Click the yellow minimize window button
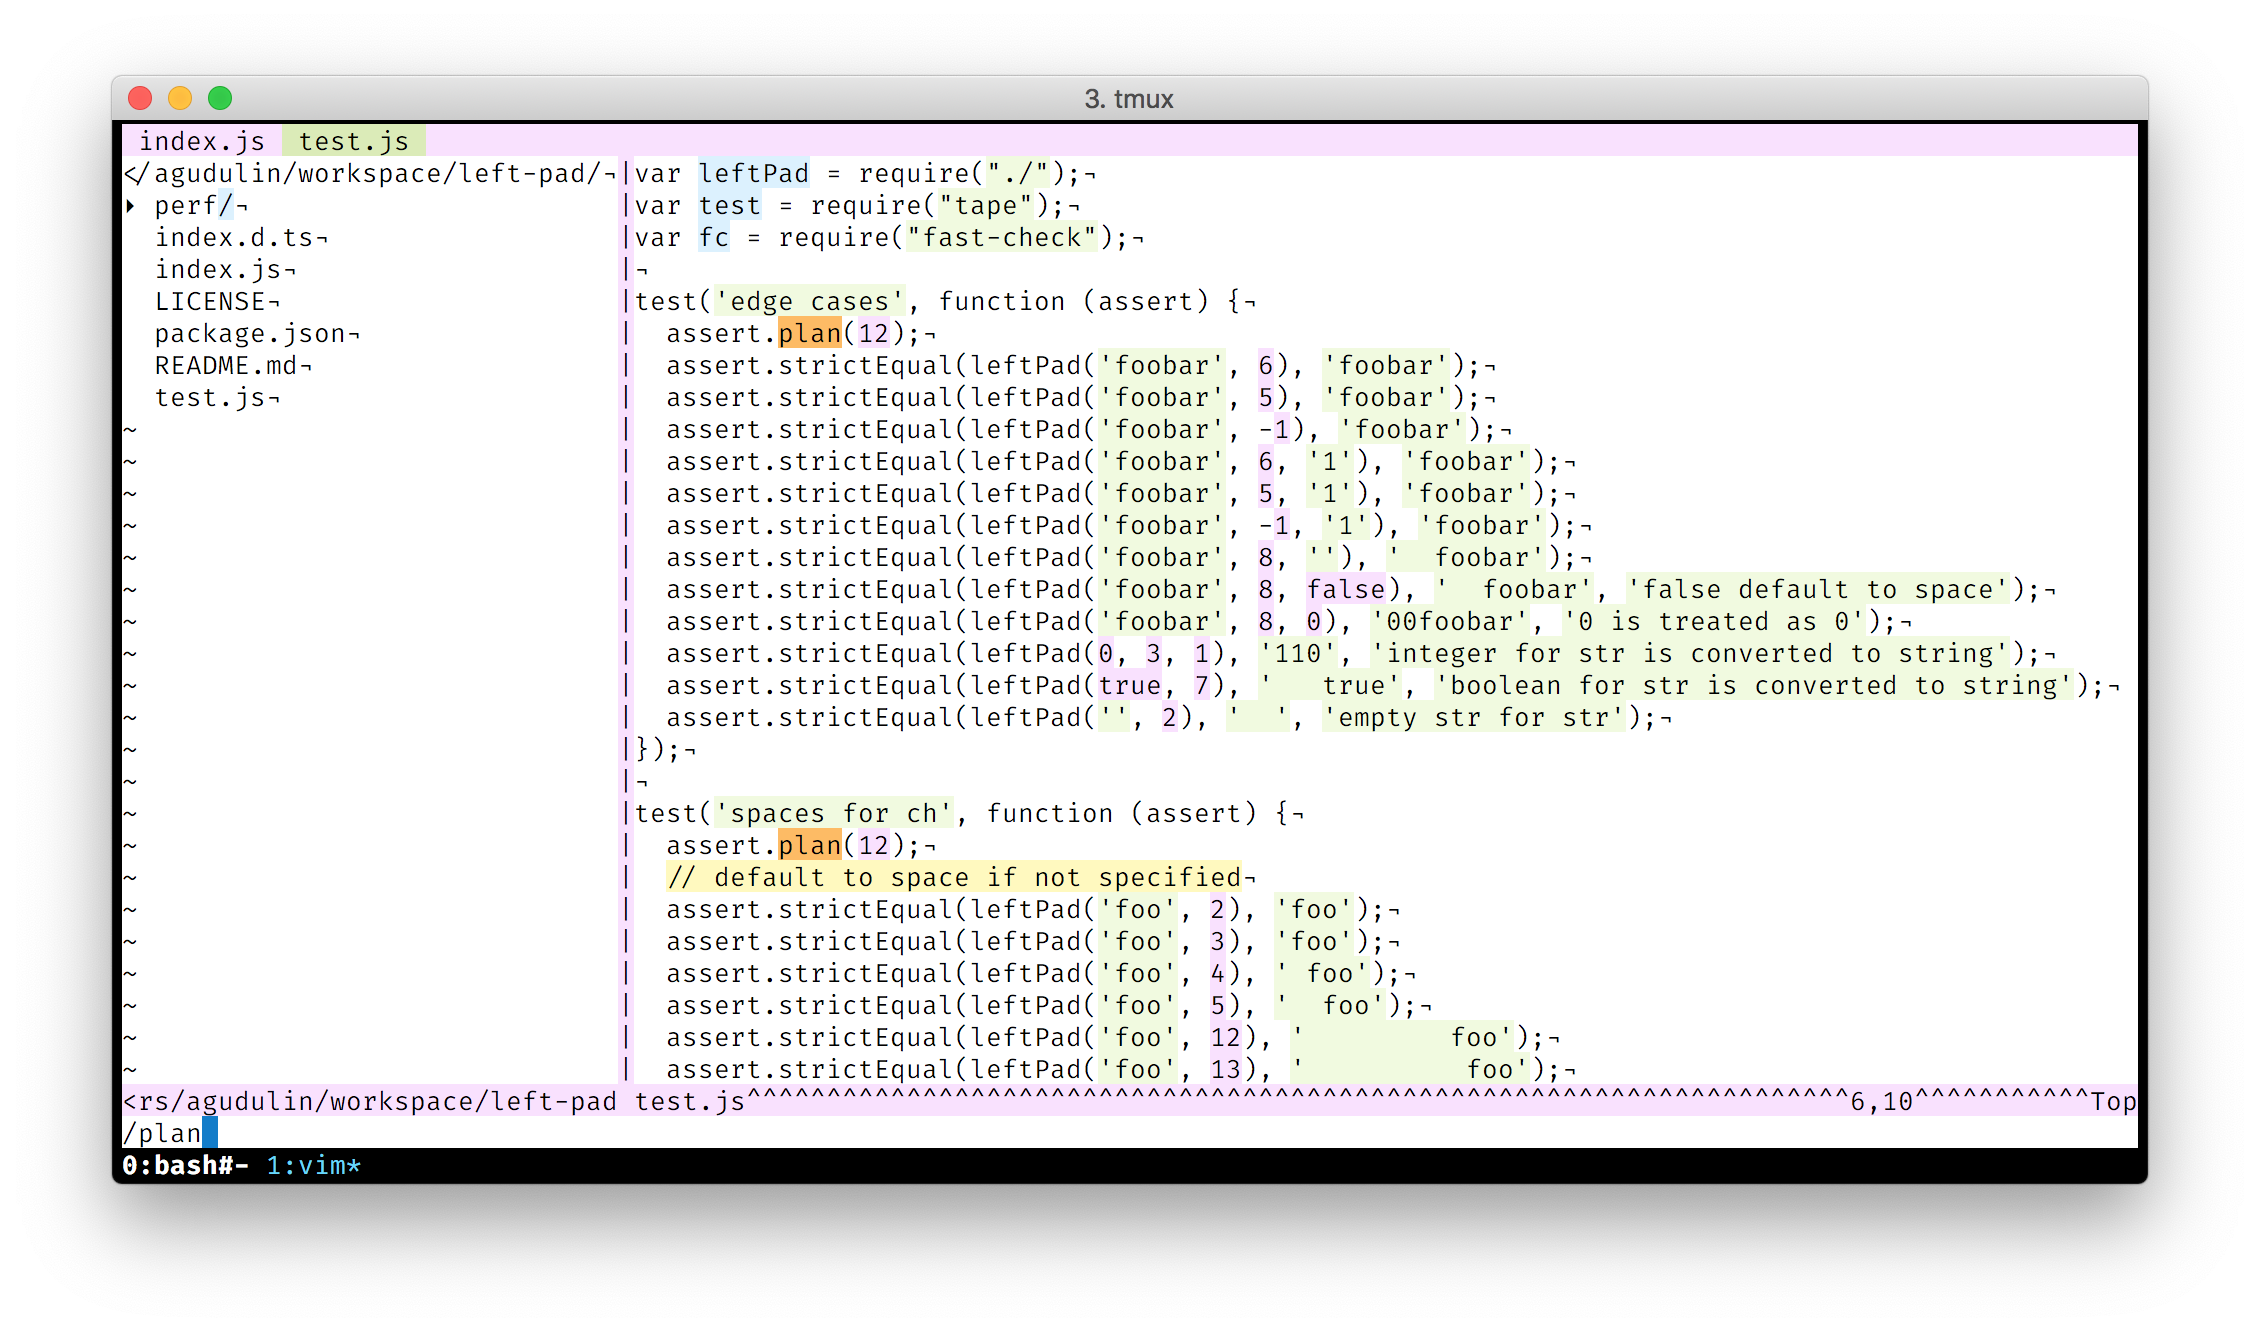The height and width of the screenshot is (1332, 2260). click(180, 98)
